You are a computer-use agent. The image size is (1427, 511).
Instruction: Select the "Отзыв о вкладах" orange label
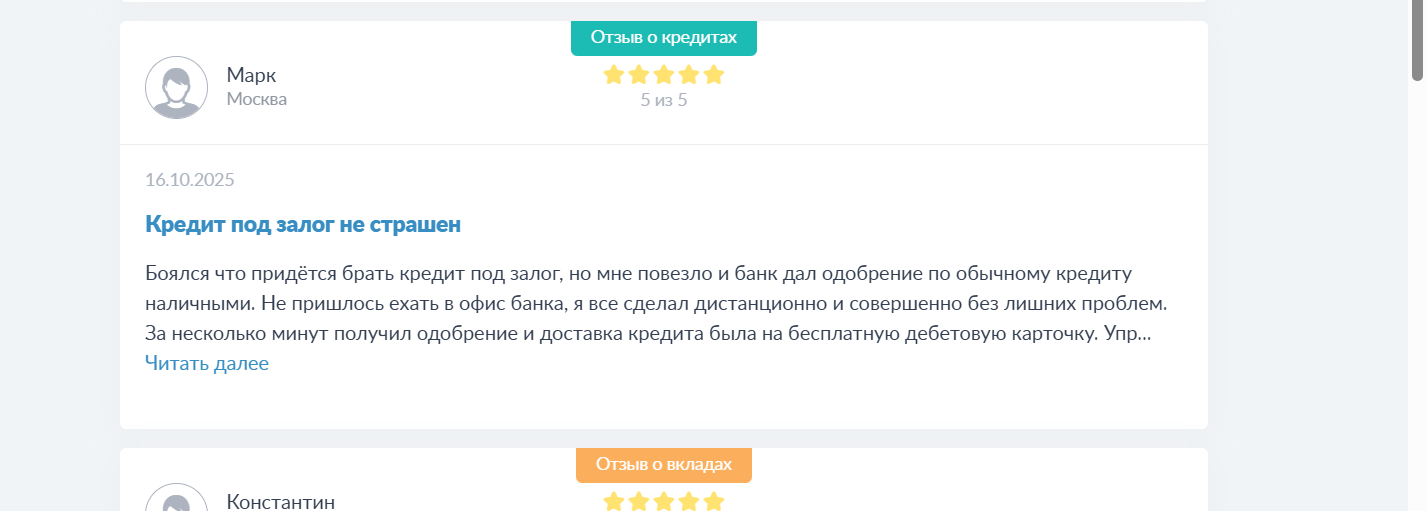(664, 464)
